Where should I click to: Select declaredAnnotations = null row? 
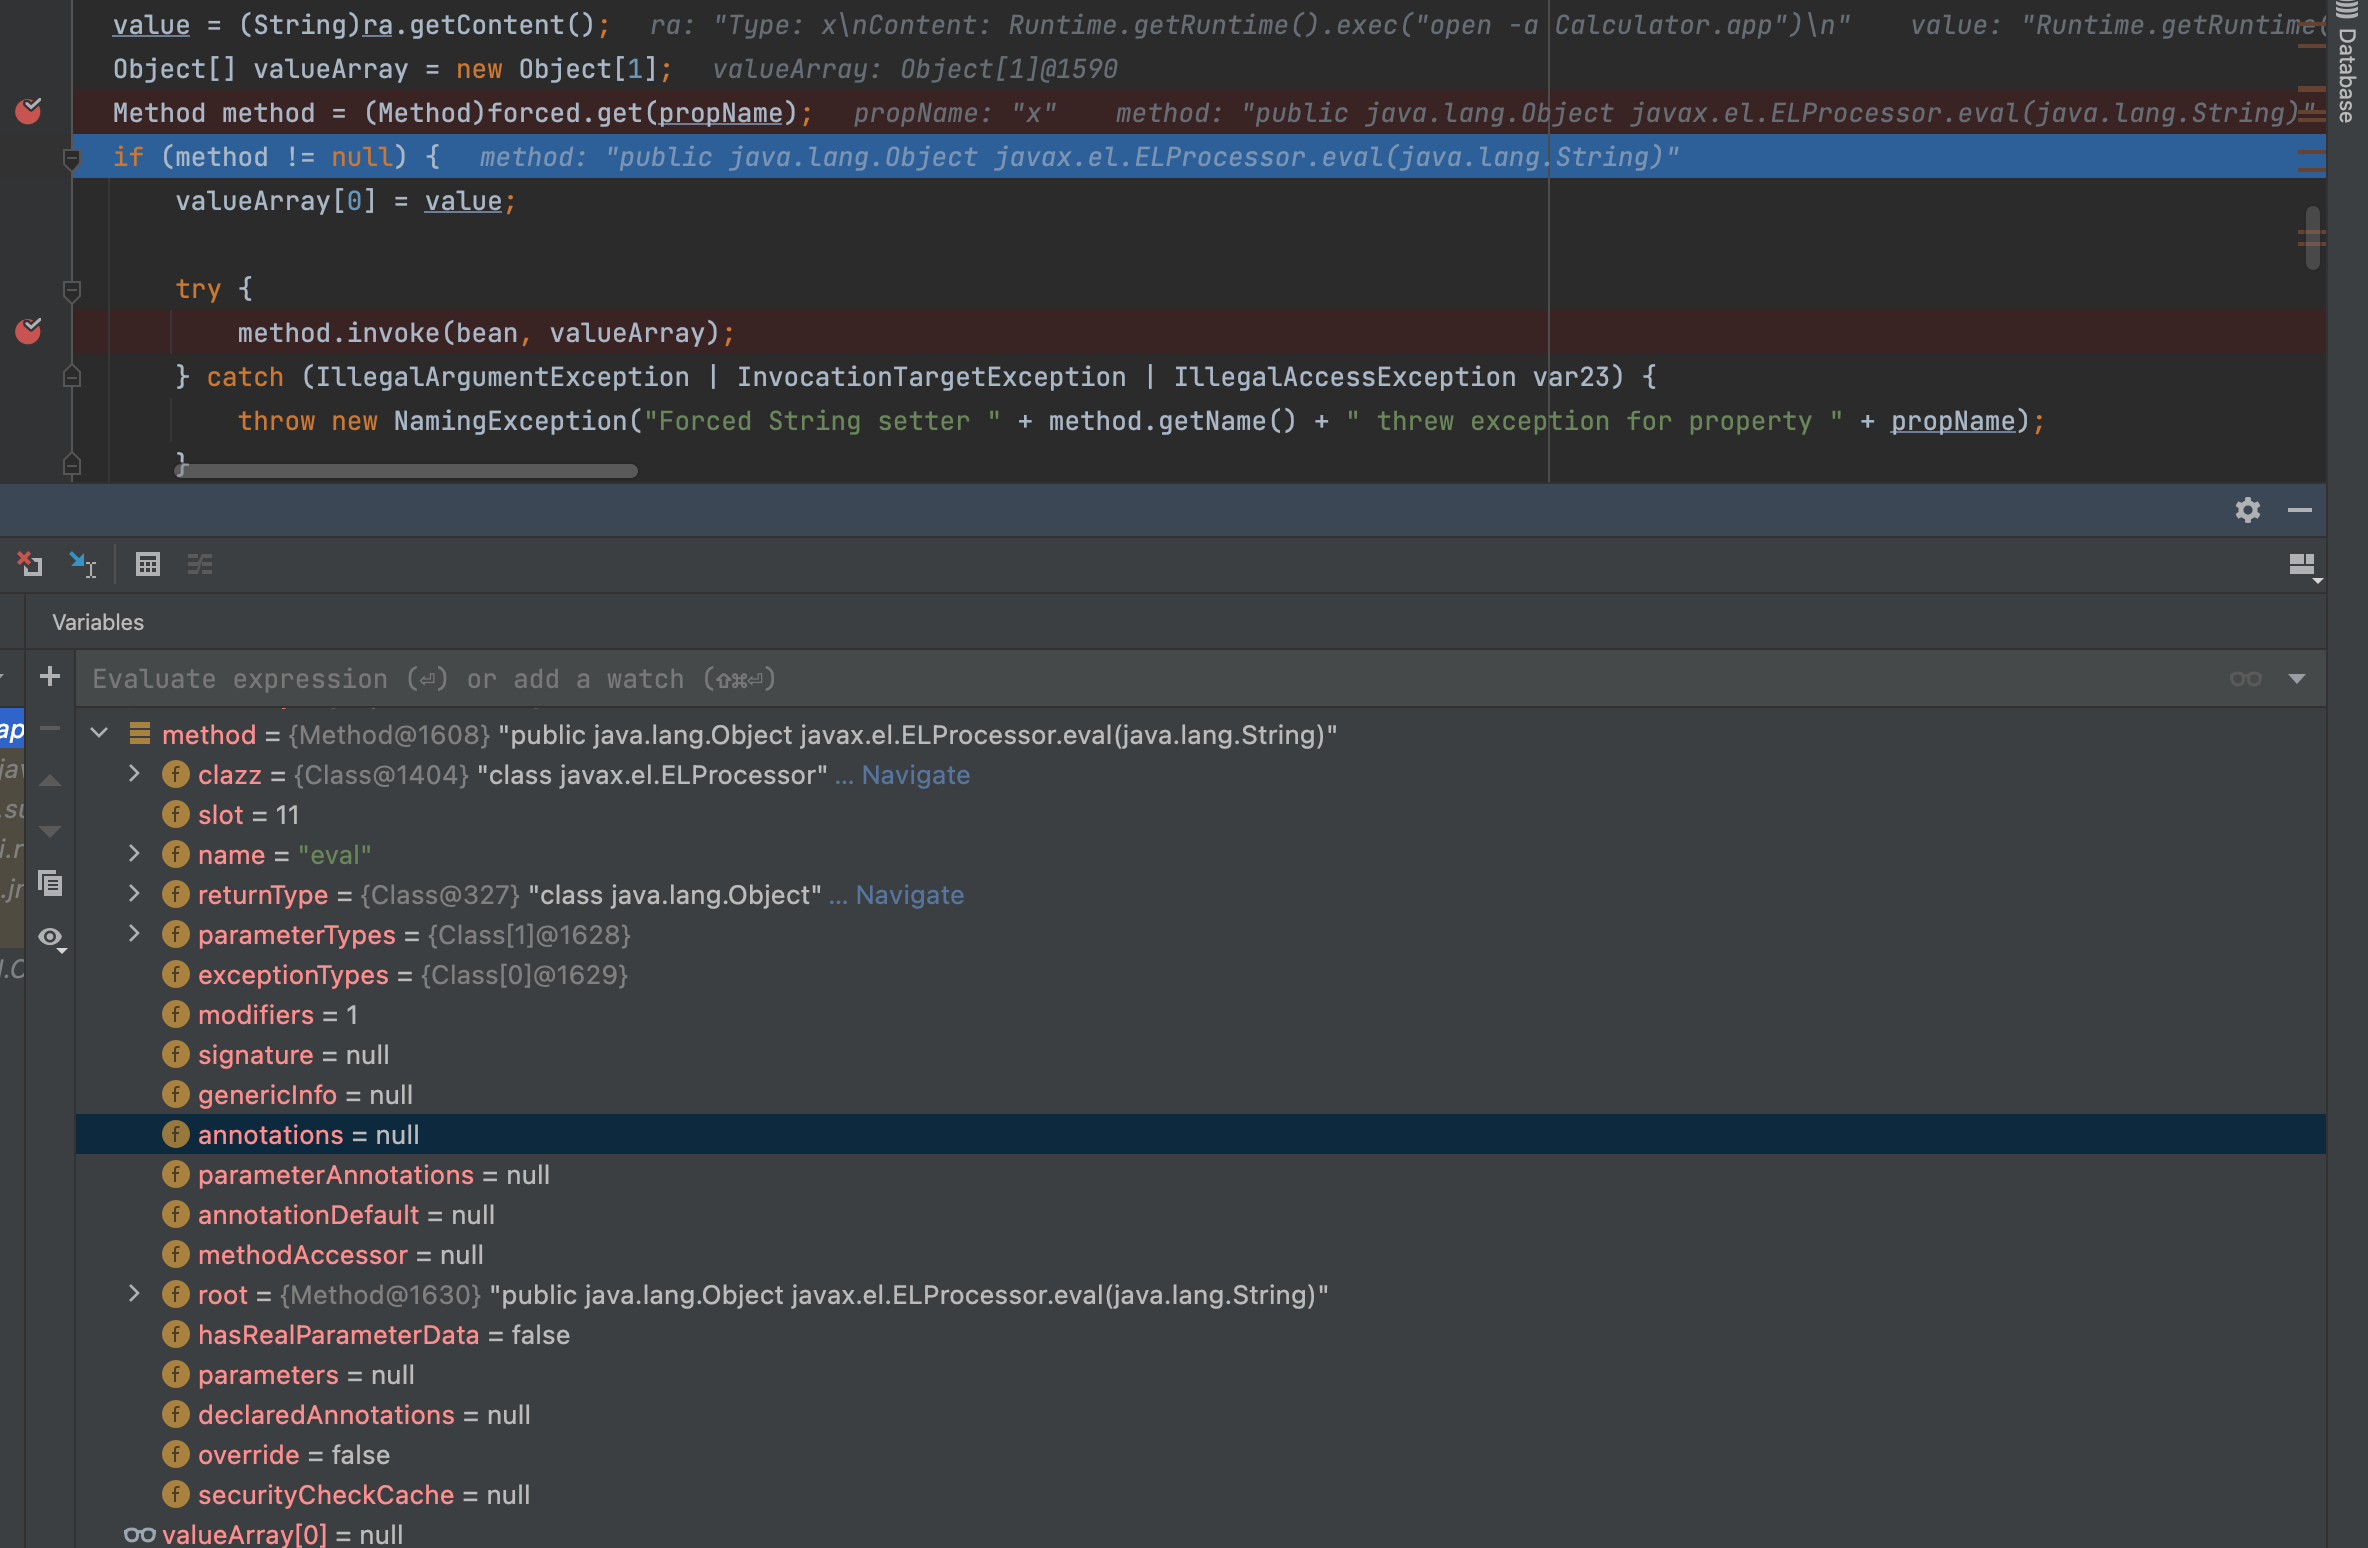[x=1200, y=1415]
